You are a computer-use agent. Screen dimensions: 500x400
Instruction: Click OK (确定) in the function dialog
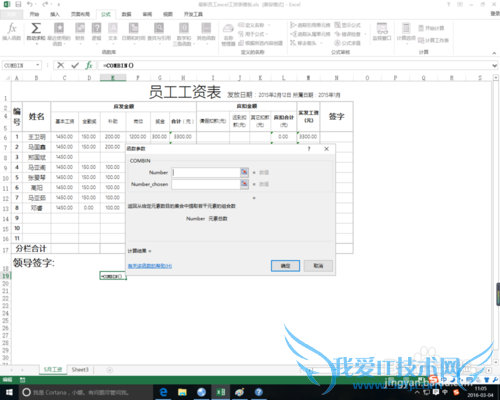(285, 266)
